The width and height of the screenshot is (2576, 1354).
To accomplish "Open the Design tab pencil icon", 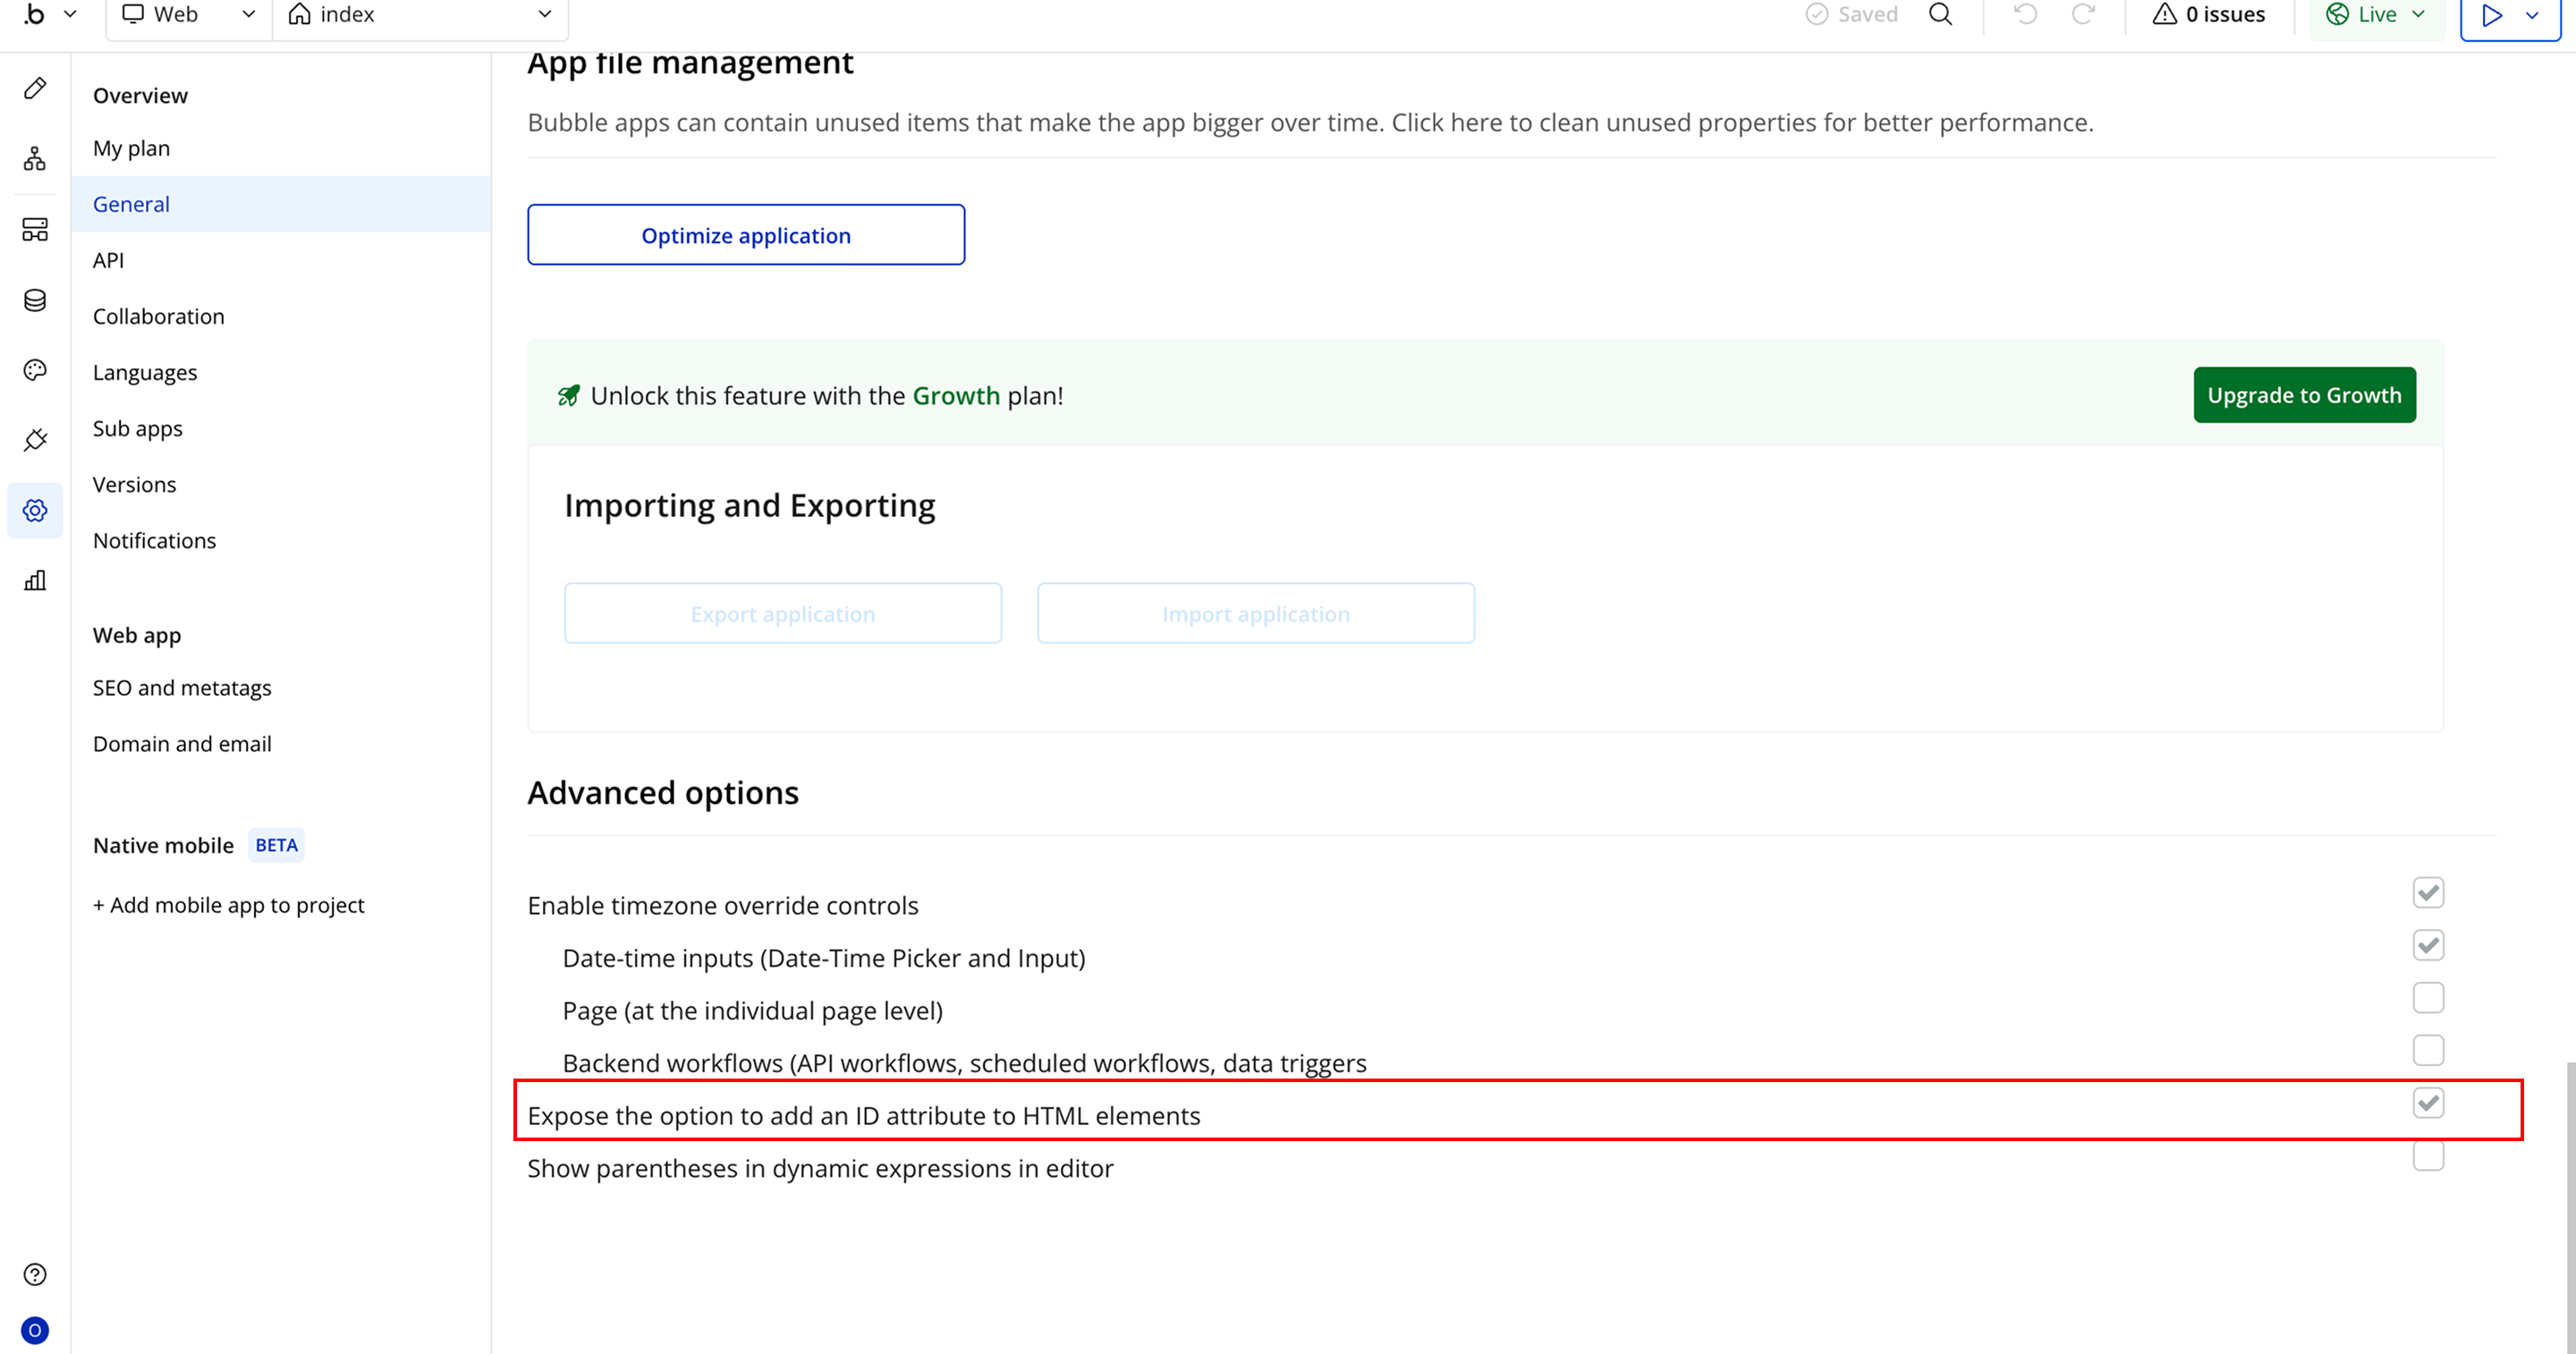I will [x=35, y=88].
